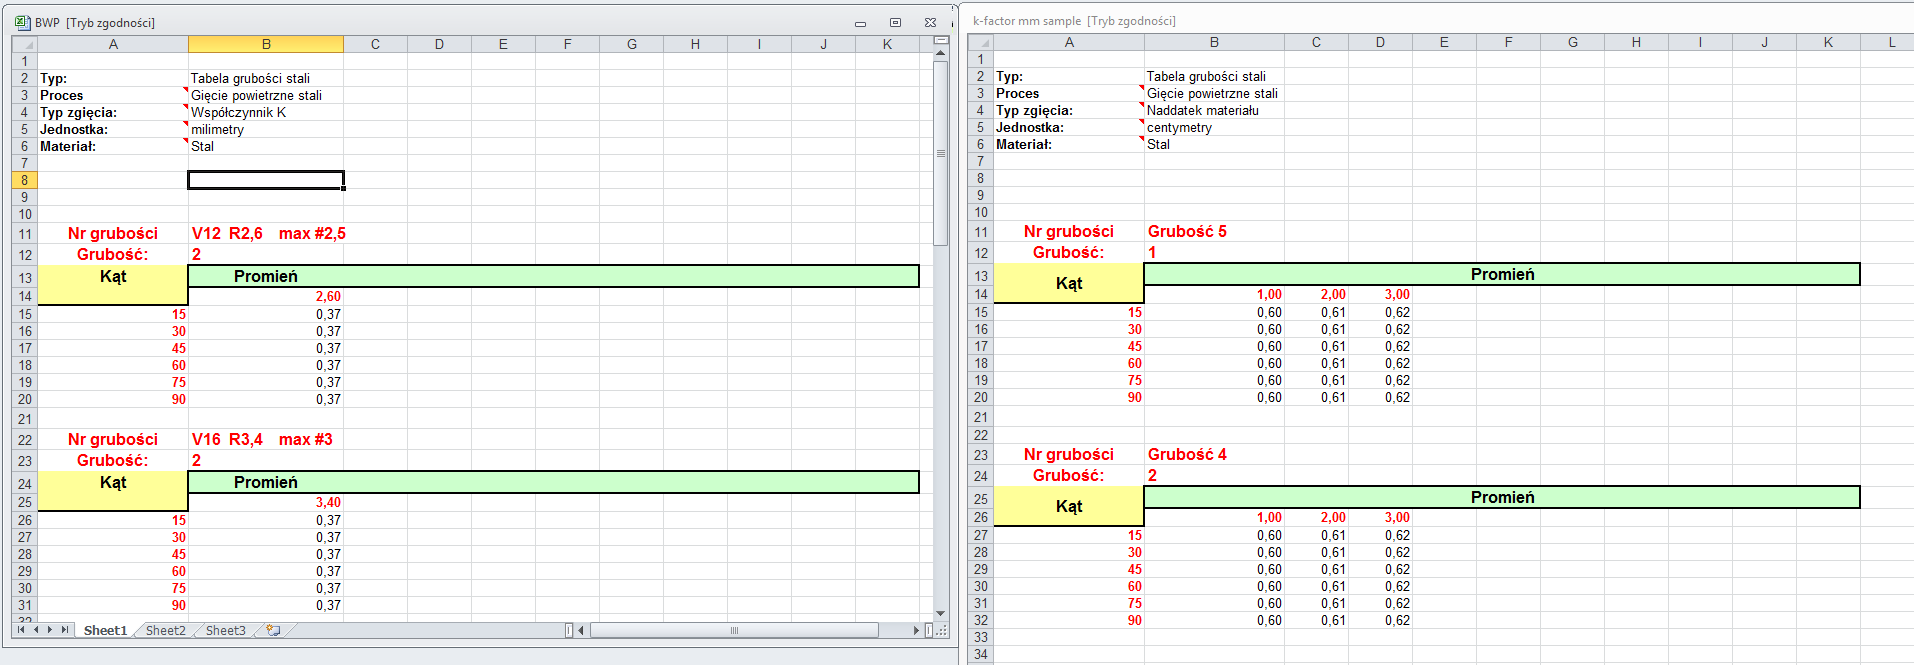The width and height of the screenshot is (1914, 665).
Task: Switch to the Sheet2 tab
Action: coord(165,631)
